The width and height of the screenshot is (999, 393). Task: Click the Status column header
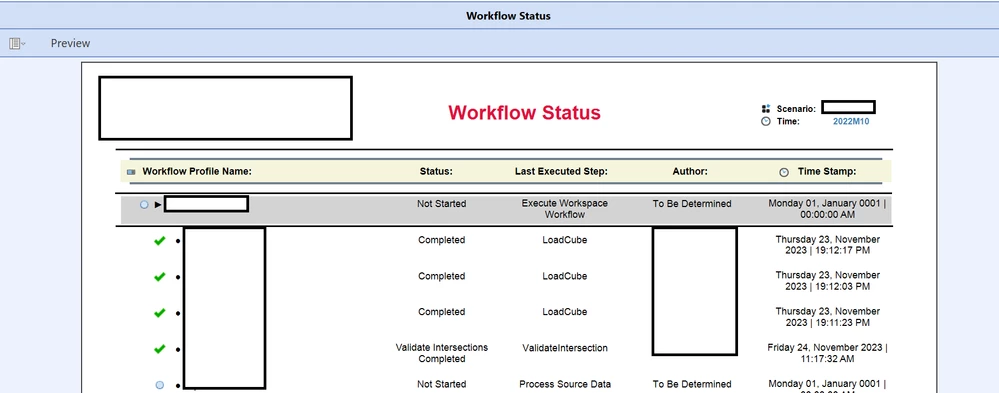coord(436,171)
